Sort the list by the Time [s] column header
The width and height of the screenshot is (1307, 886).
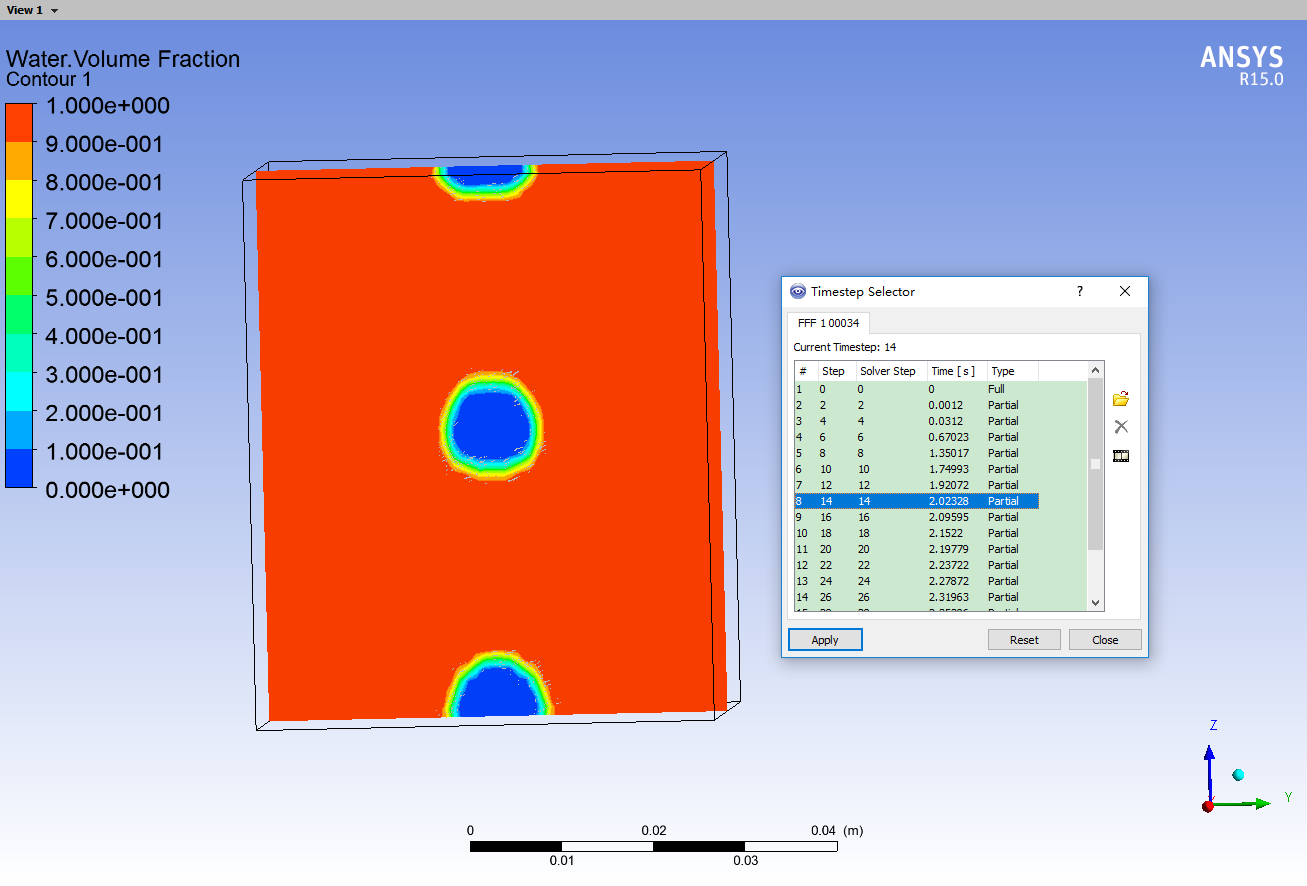click(x=956, y=371)
